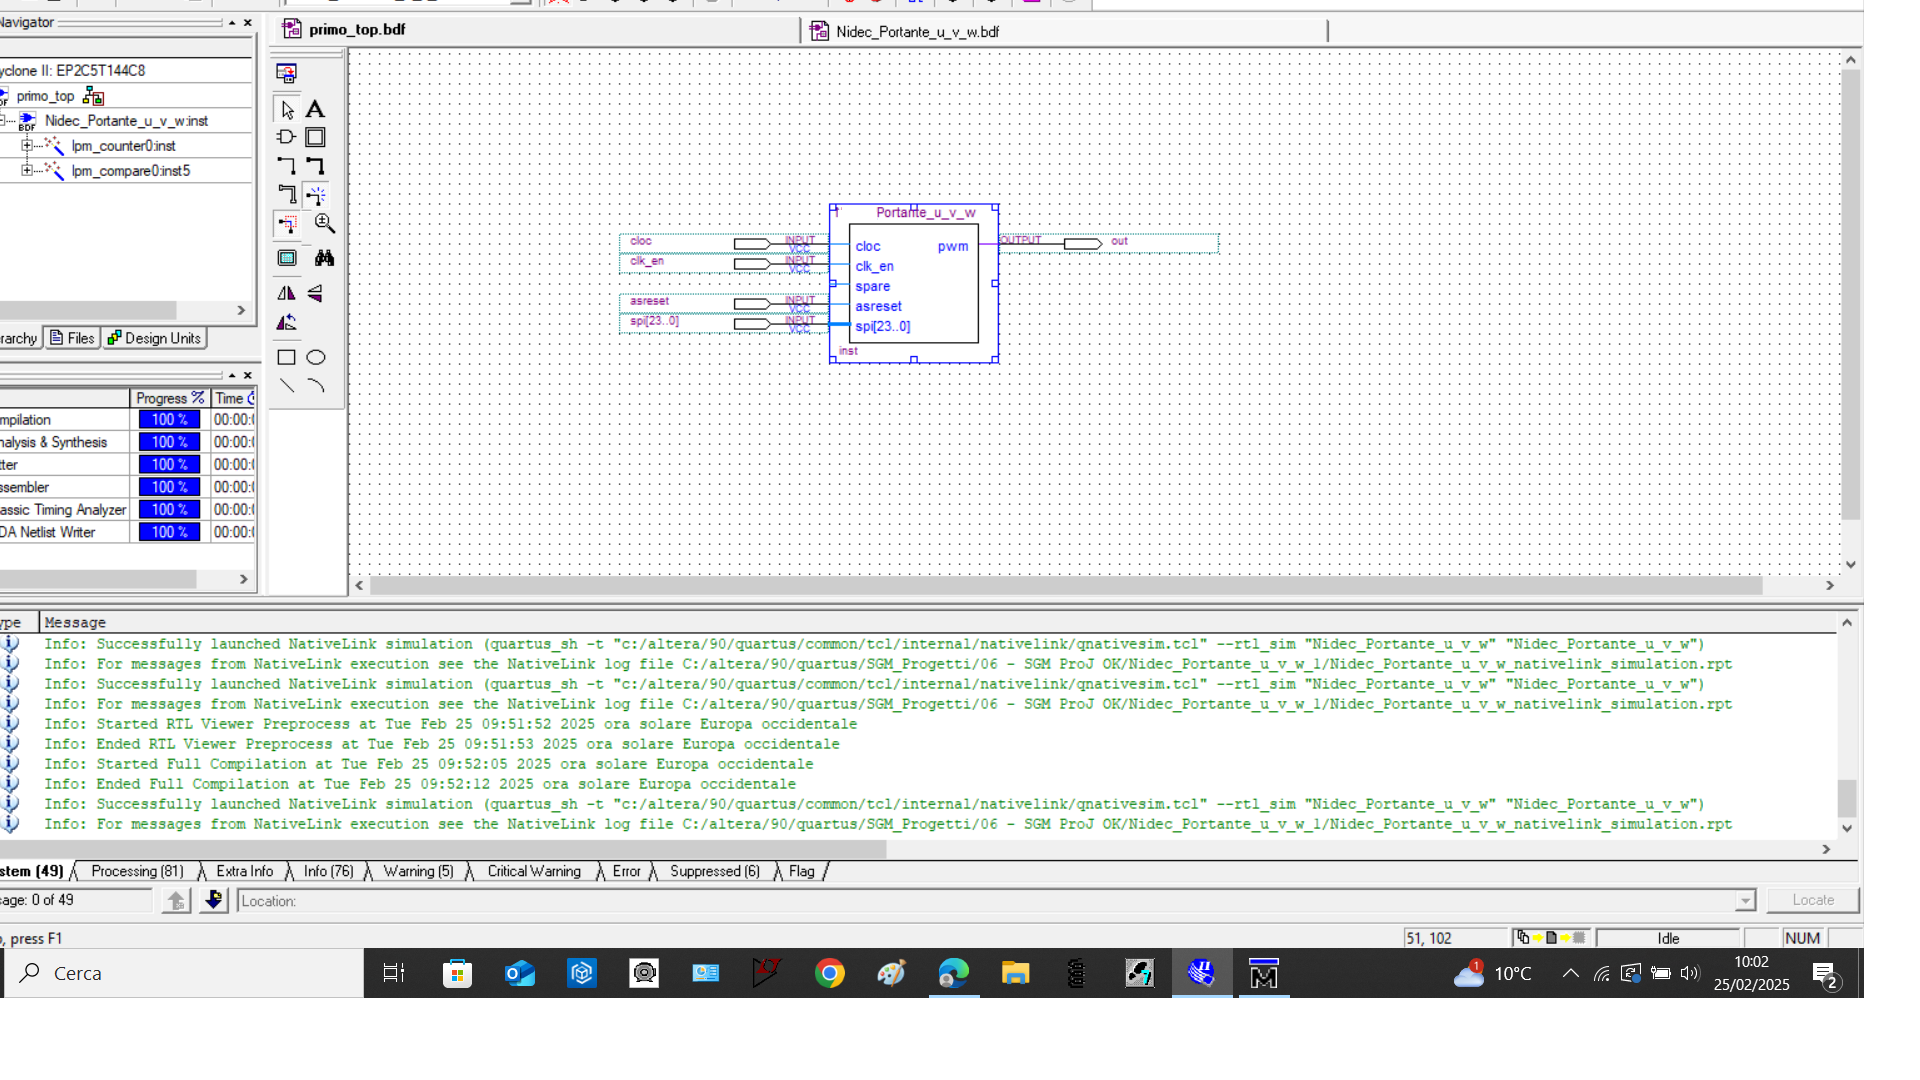
Task: Select Nidec_Portante_u_v_w:inst in hierarchy
Action: (126, 121)
